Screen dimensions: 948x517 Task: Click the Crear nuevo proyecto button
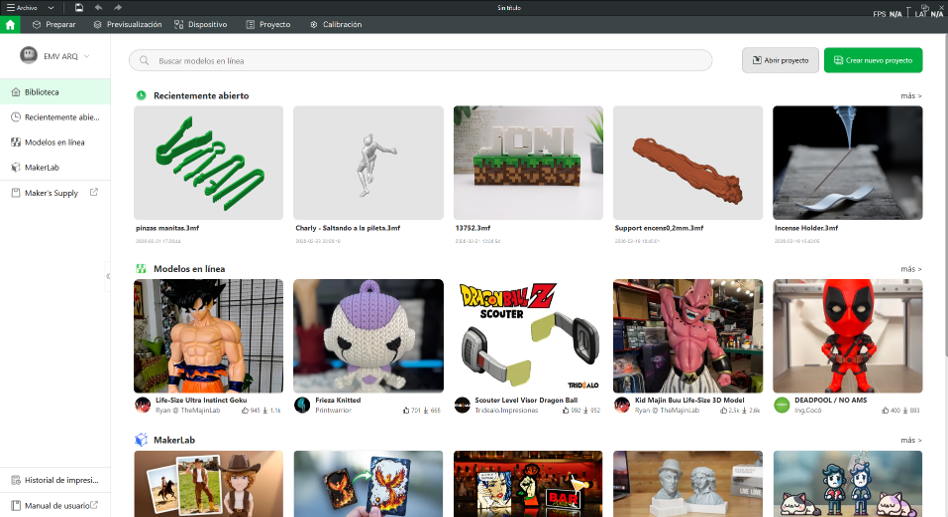pos(873,60)
